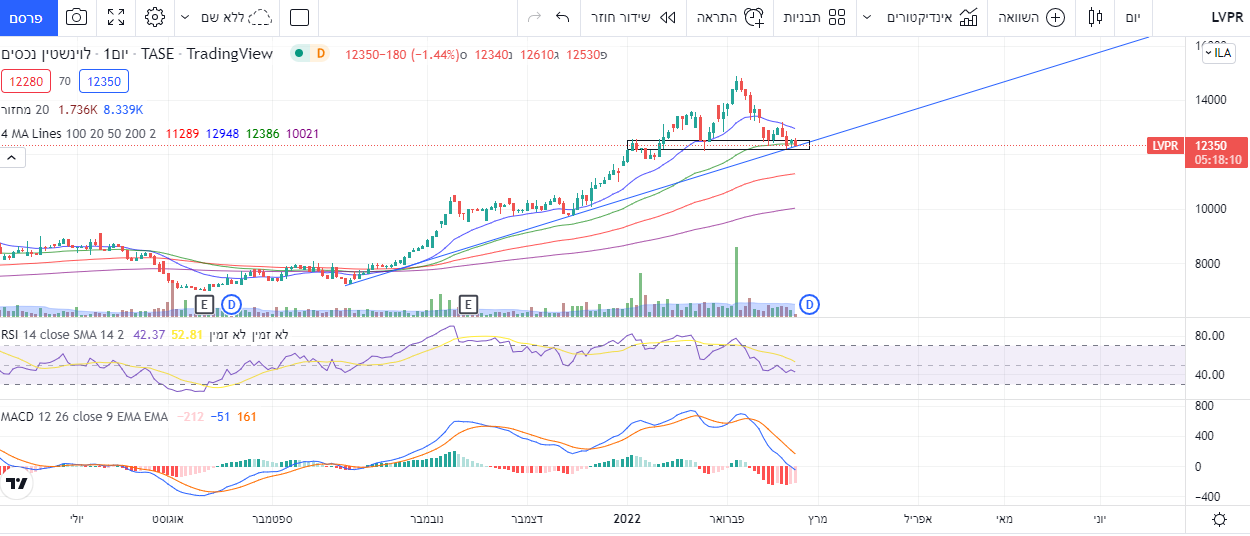
Task: Click the Publish (פרסם) button
Action: pos(27,17)
